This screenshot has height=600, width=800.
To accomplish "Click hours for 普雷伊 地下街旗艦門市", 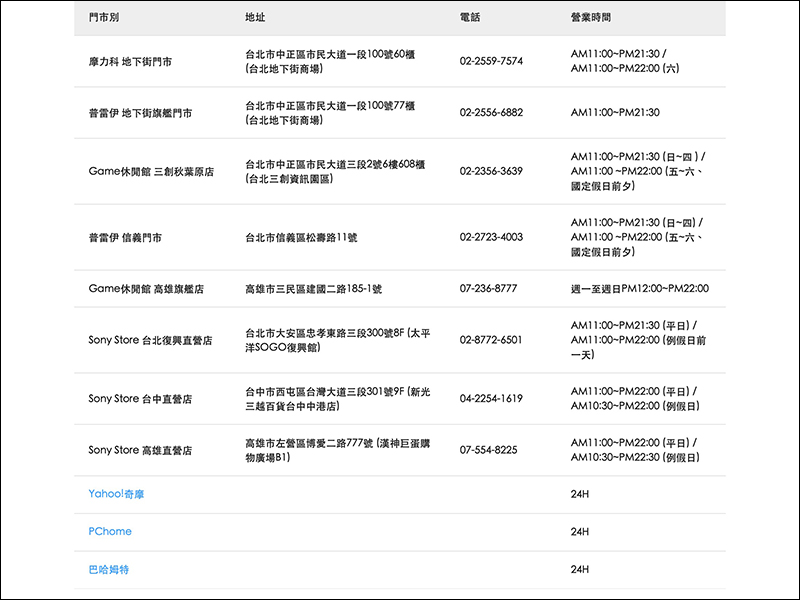I will (615, 113).
